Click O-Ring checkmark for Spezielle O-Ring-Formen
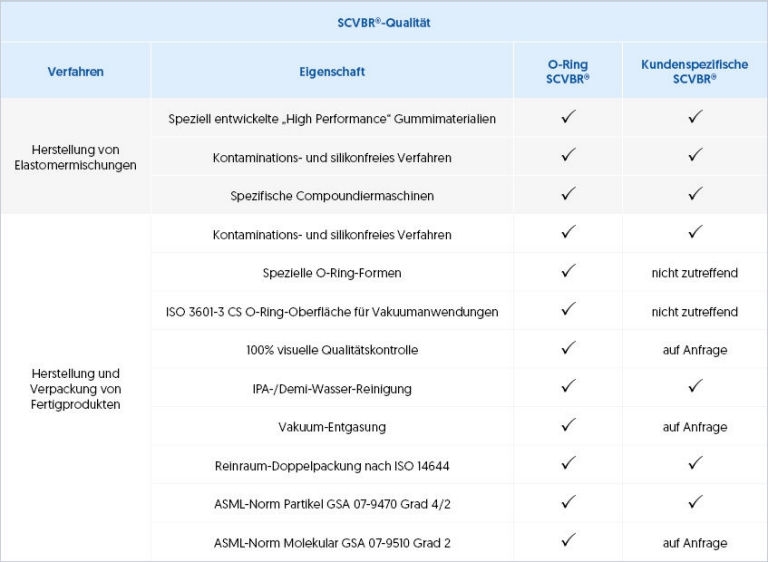This screenshot has width=768, height=562. point(568,271)
